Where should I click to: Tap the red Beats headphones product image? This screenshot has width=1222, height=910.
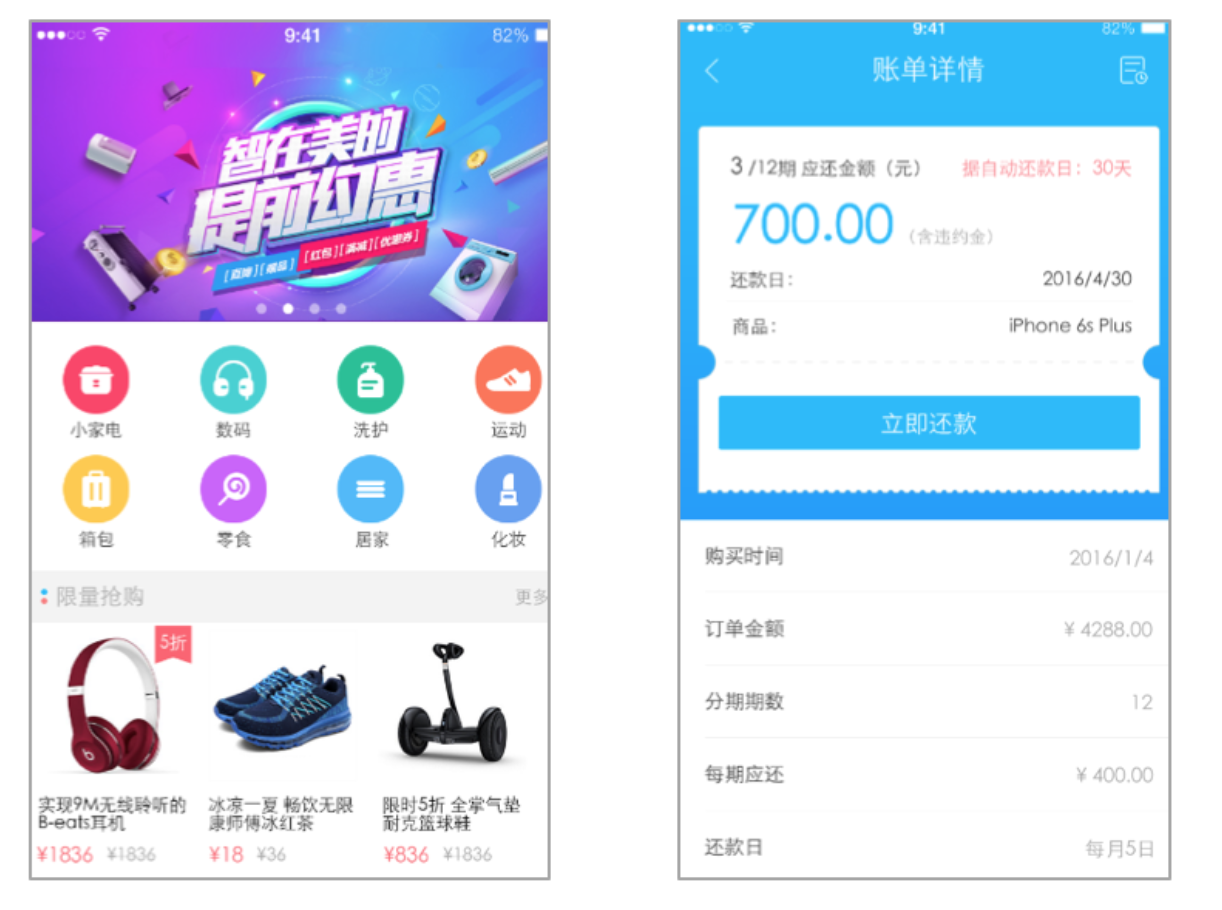[112, 706]
